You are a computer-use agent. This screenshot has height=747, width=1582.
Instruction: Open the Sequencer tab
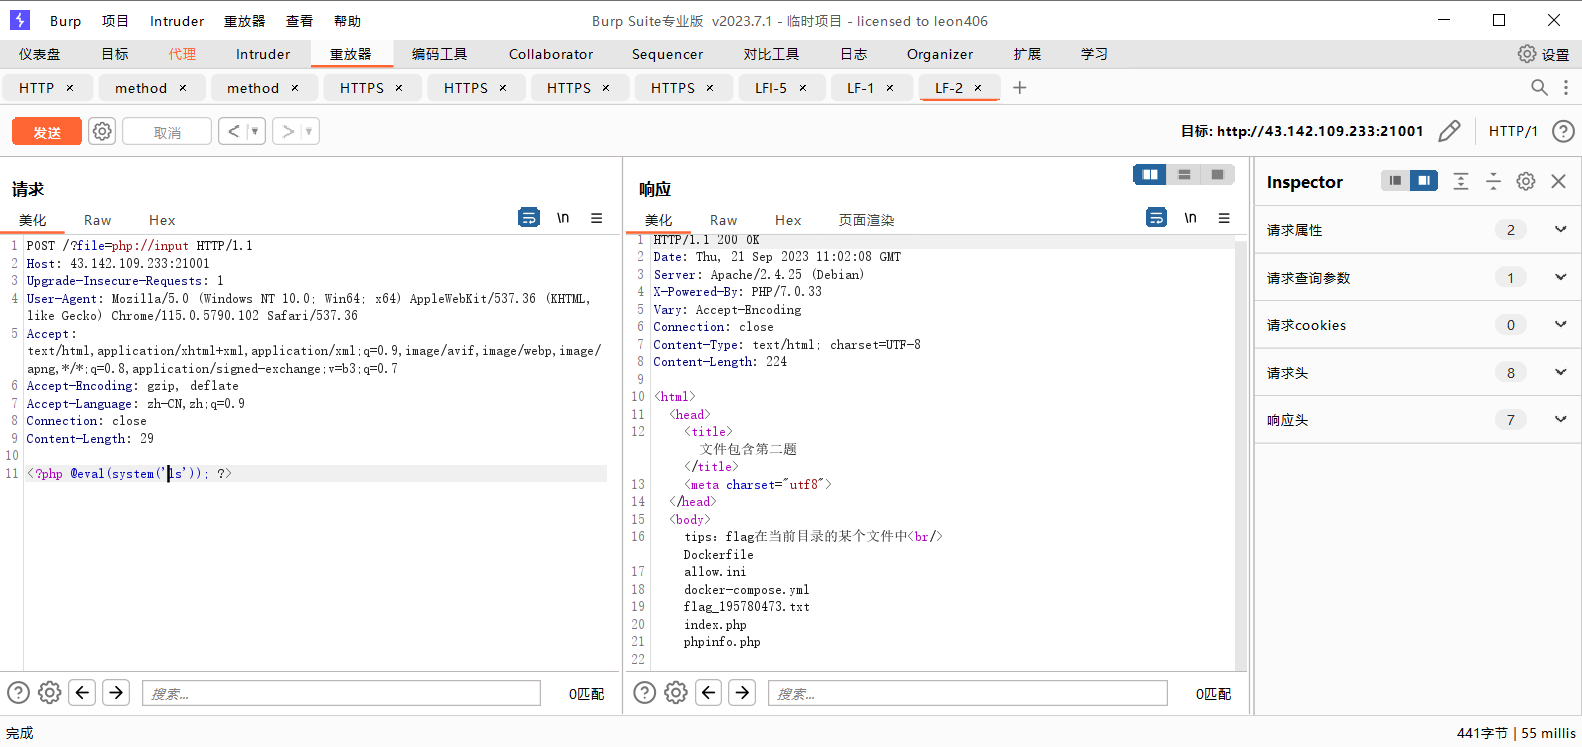click(x=667, y=54)
